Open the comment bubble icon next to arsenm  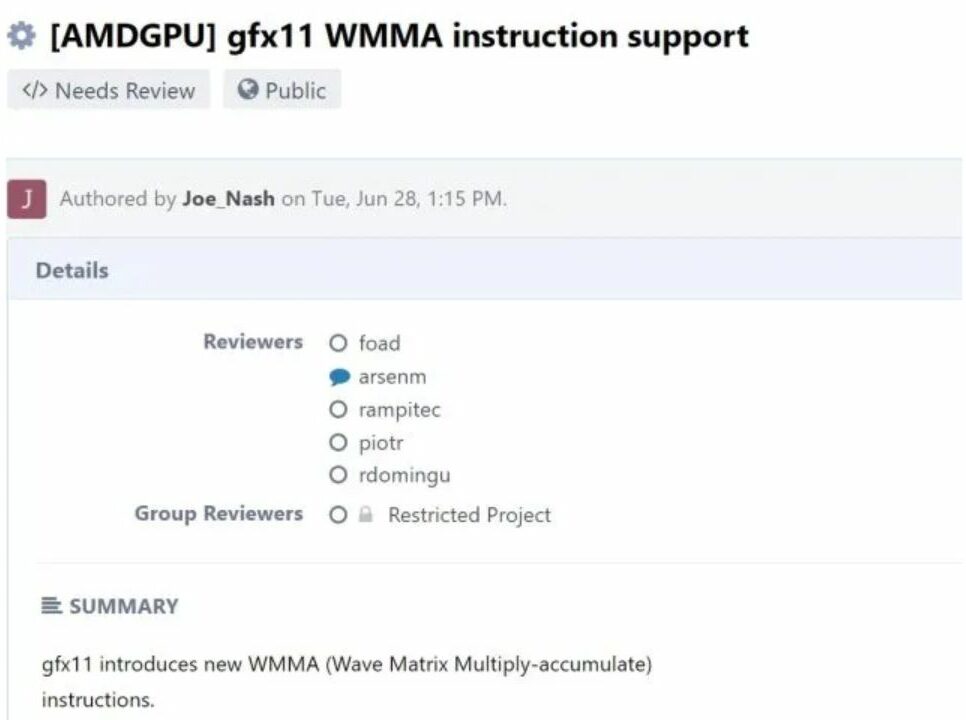(339, 376)
